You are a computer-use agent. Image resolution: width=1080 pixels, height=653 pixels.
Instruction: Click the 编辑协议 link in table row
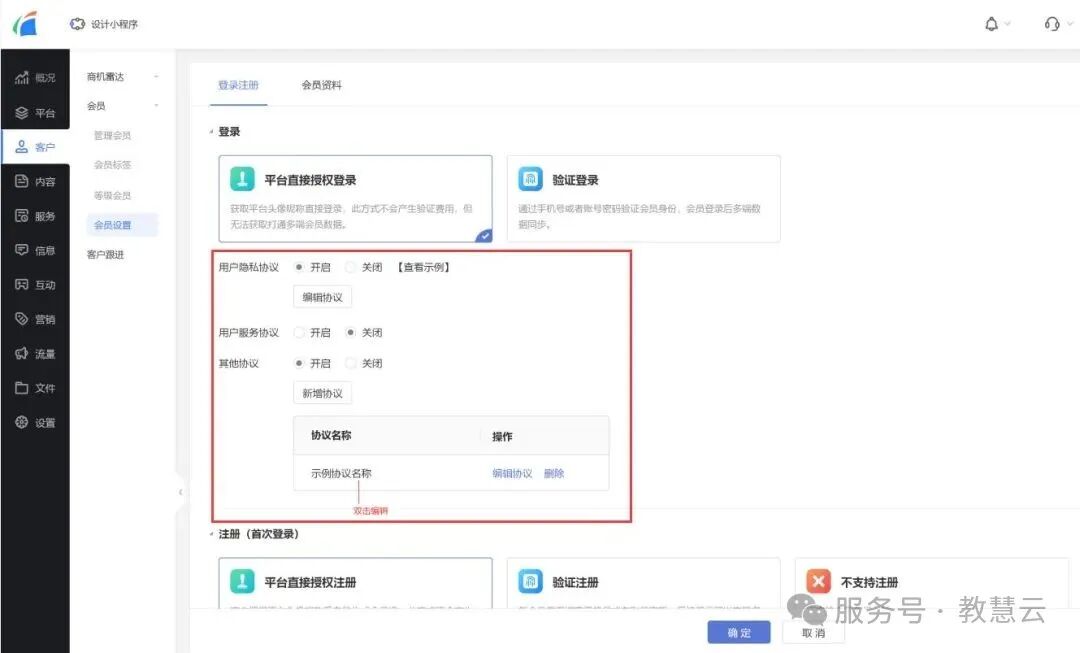[512, 473]
